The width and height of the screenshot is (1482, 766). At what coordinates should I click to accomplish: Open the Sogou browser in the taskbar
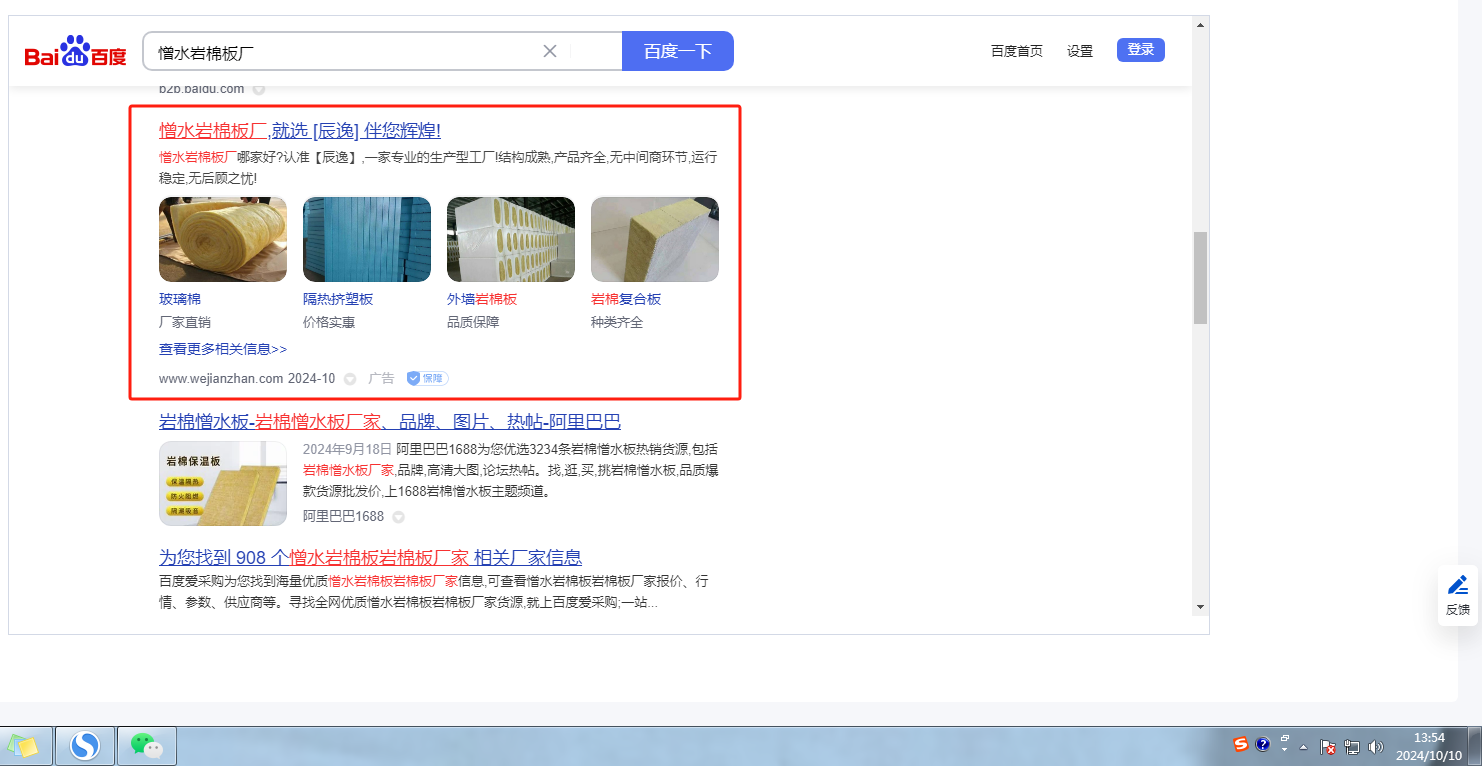coord(85,746)
